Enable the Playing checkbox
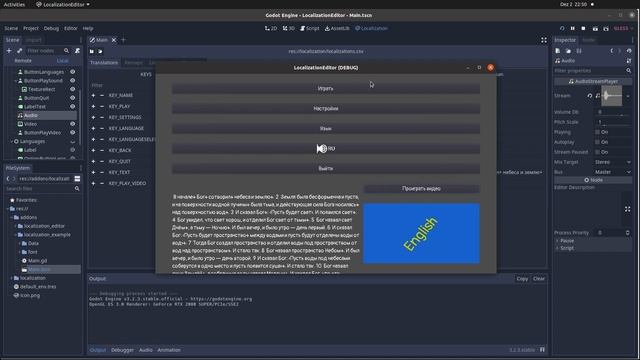640x360 pixels. 598,132
